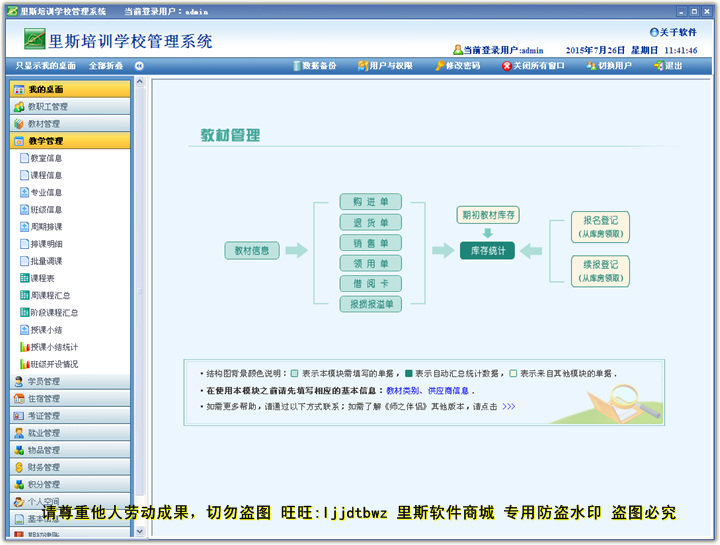
Task: Open the 数据备份 toolbar item
Action: (x=315, y=66)
